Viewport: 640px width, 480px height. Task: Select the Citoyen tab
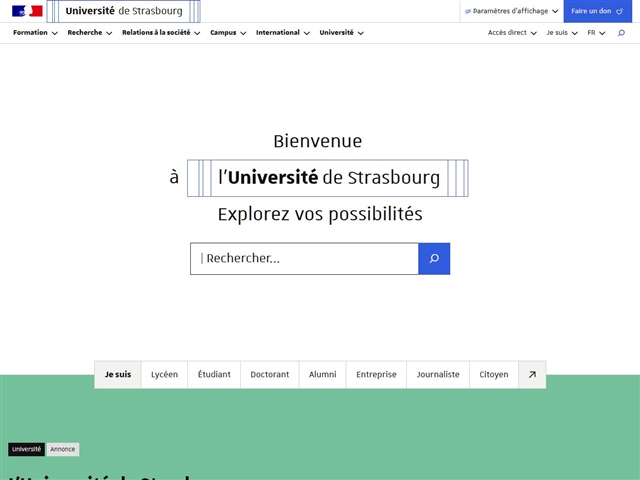[494, 374]
